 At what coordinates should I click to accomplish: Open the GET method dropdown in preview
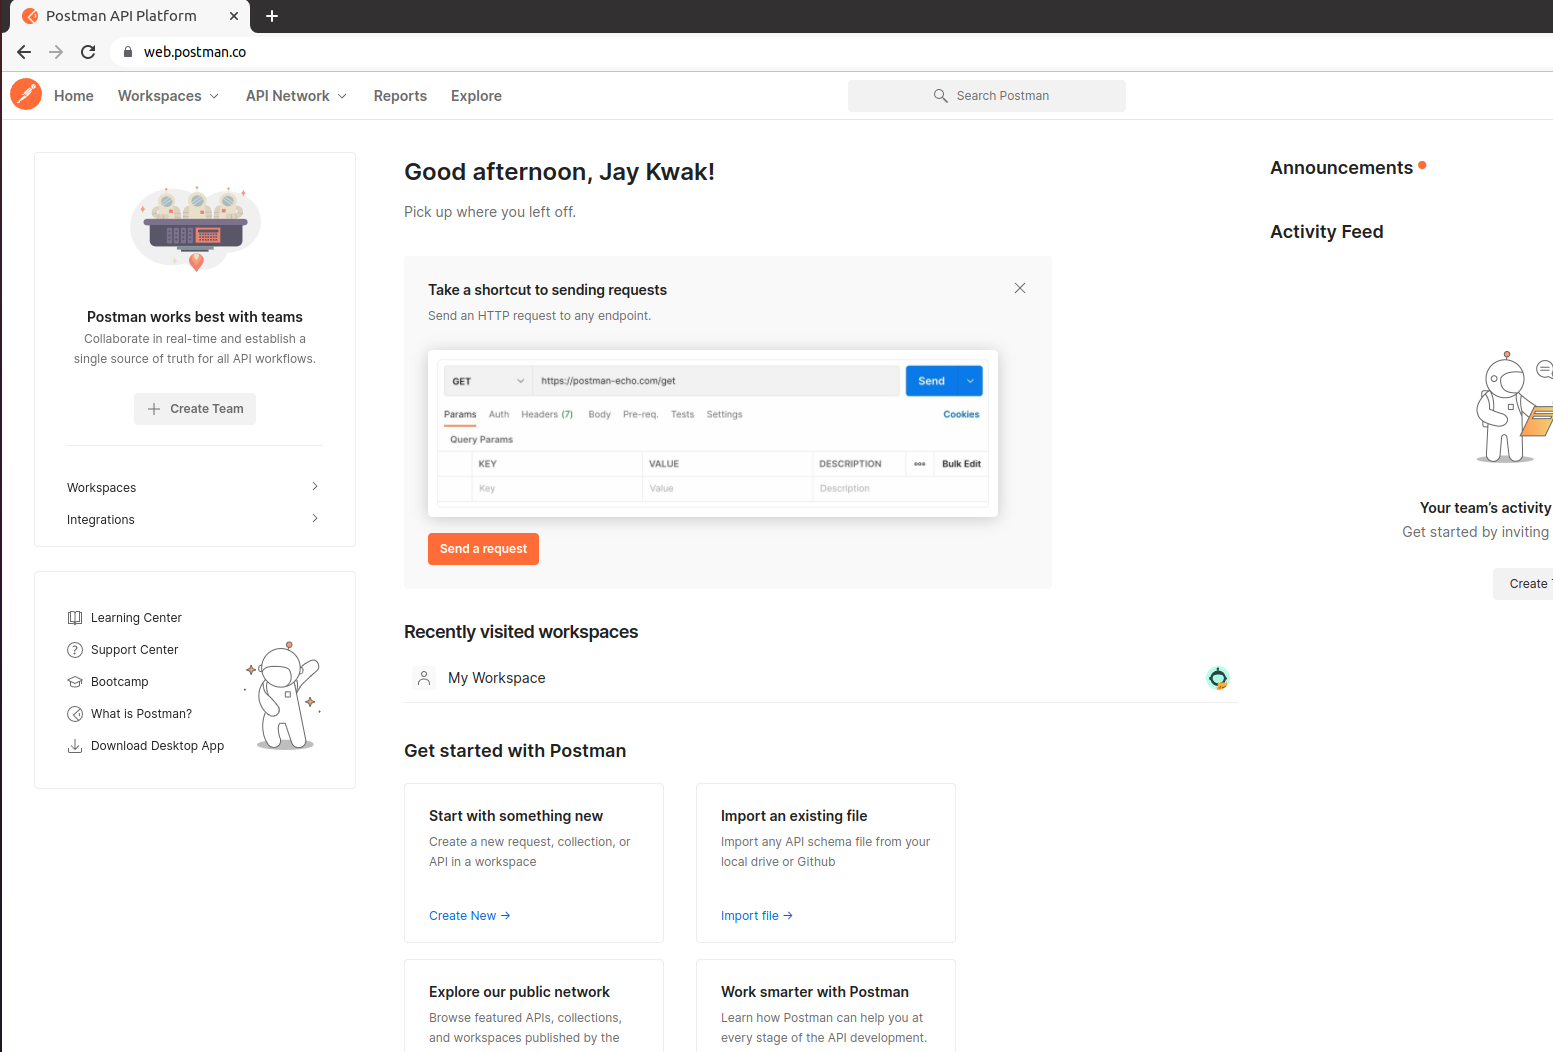point(488,381)
